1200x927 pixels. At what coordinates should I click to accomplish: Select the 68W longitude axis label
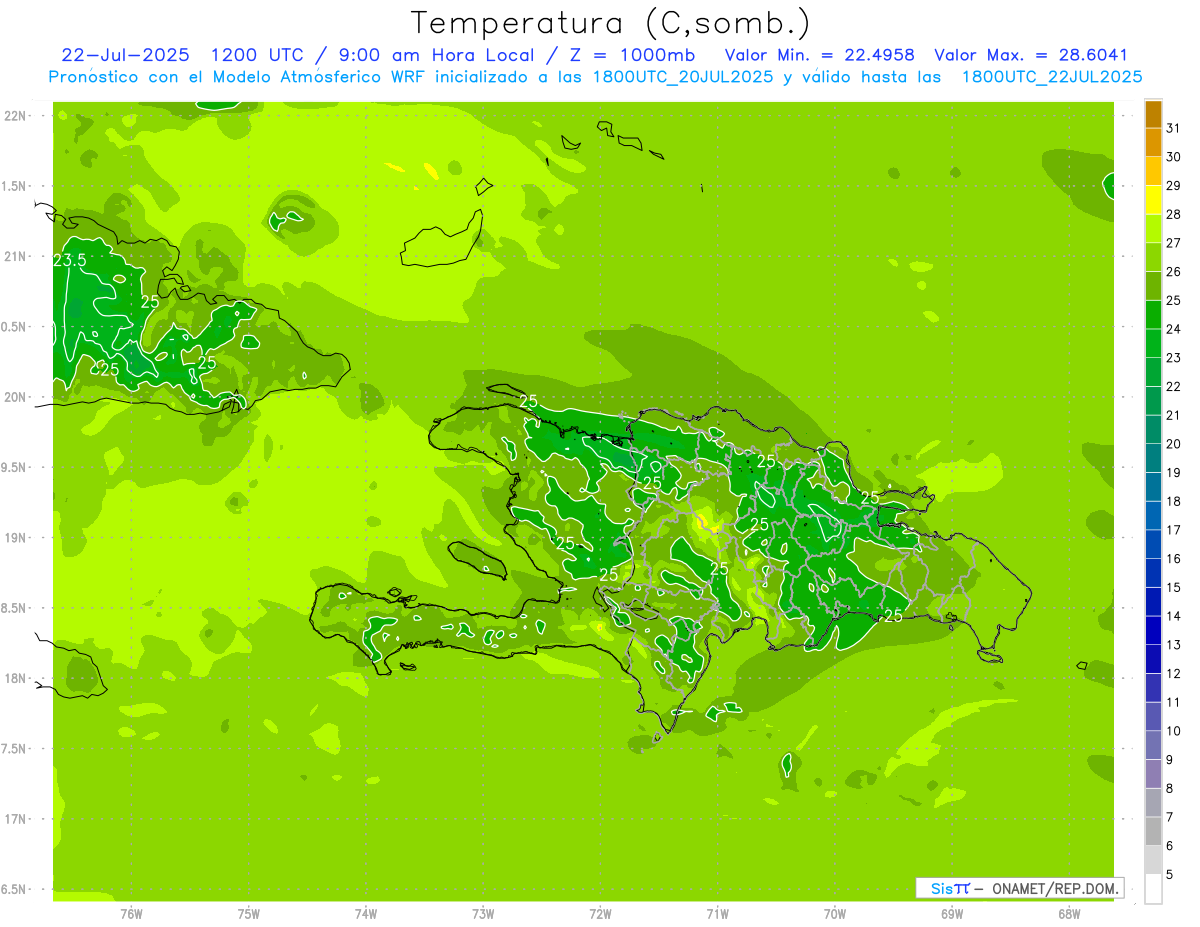pyautogui.click(x=1069, y=913)
